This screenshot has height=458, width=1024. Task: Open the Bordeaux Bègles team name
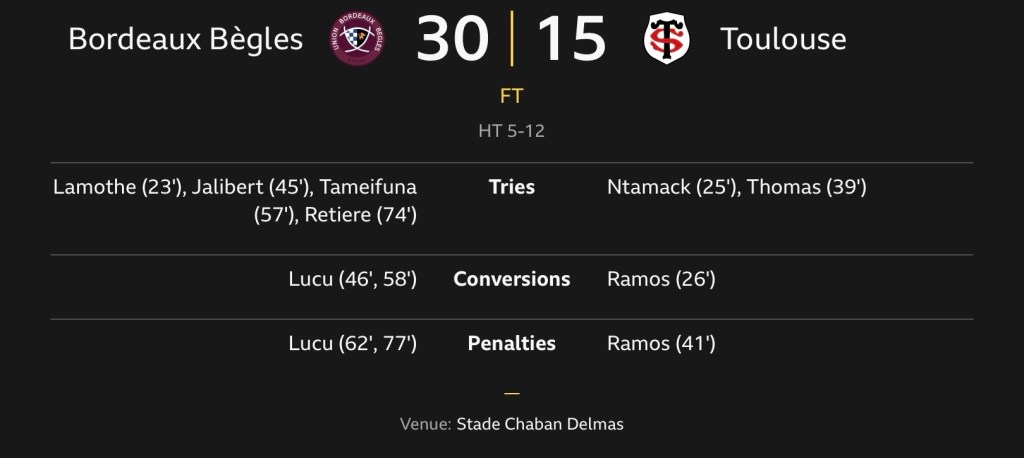coord(185,40)
